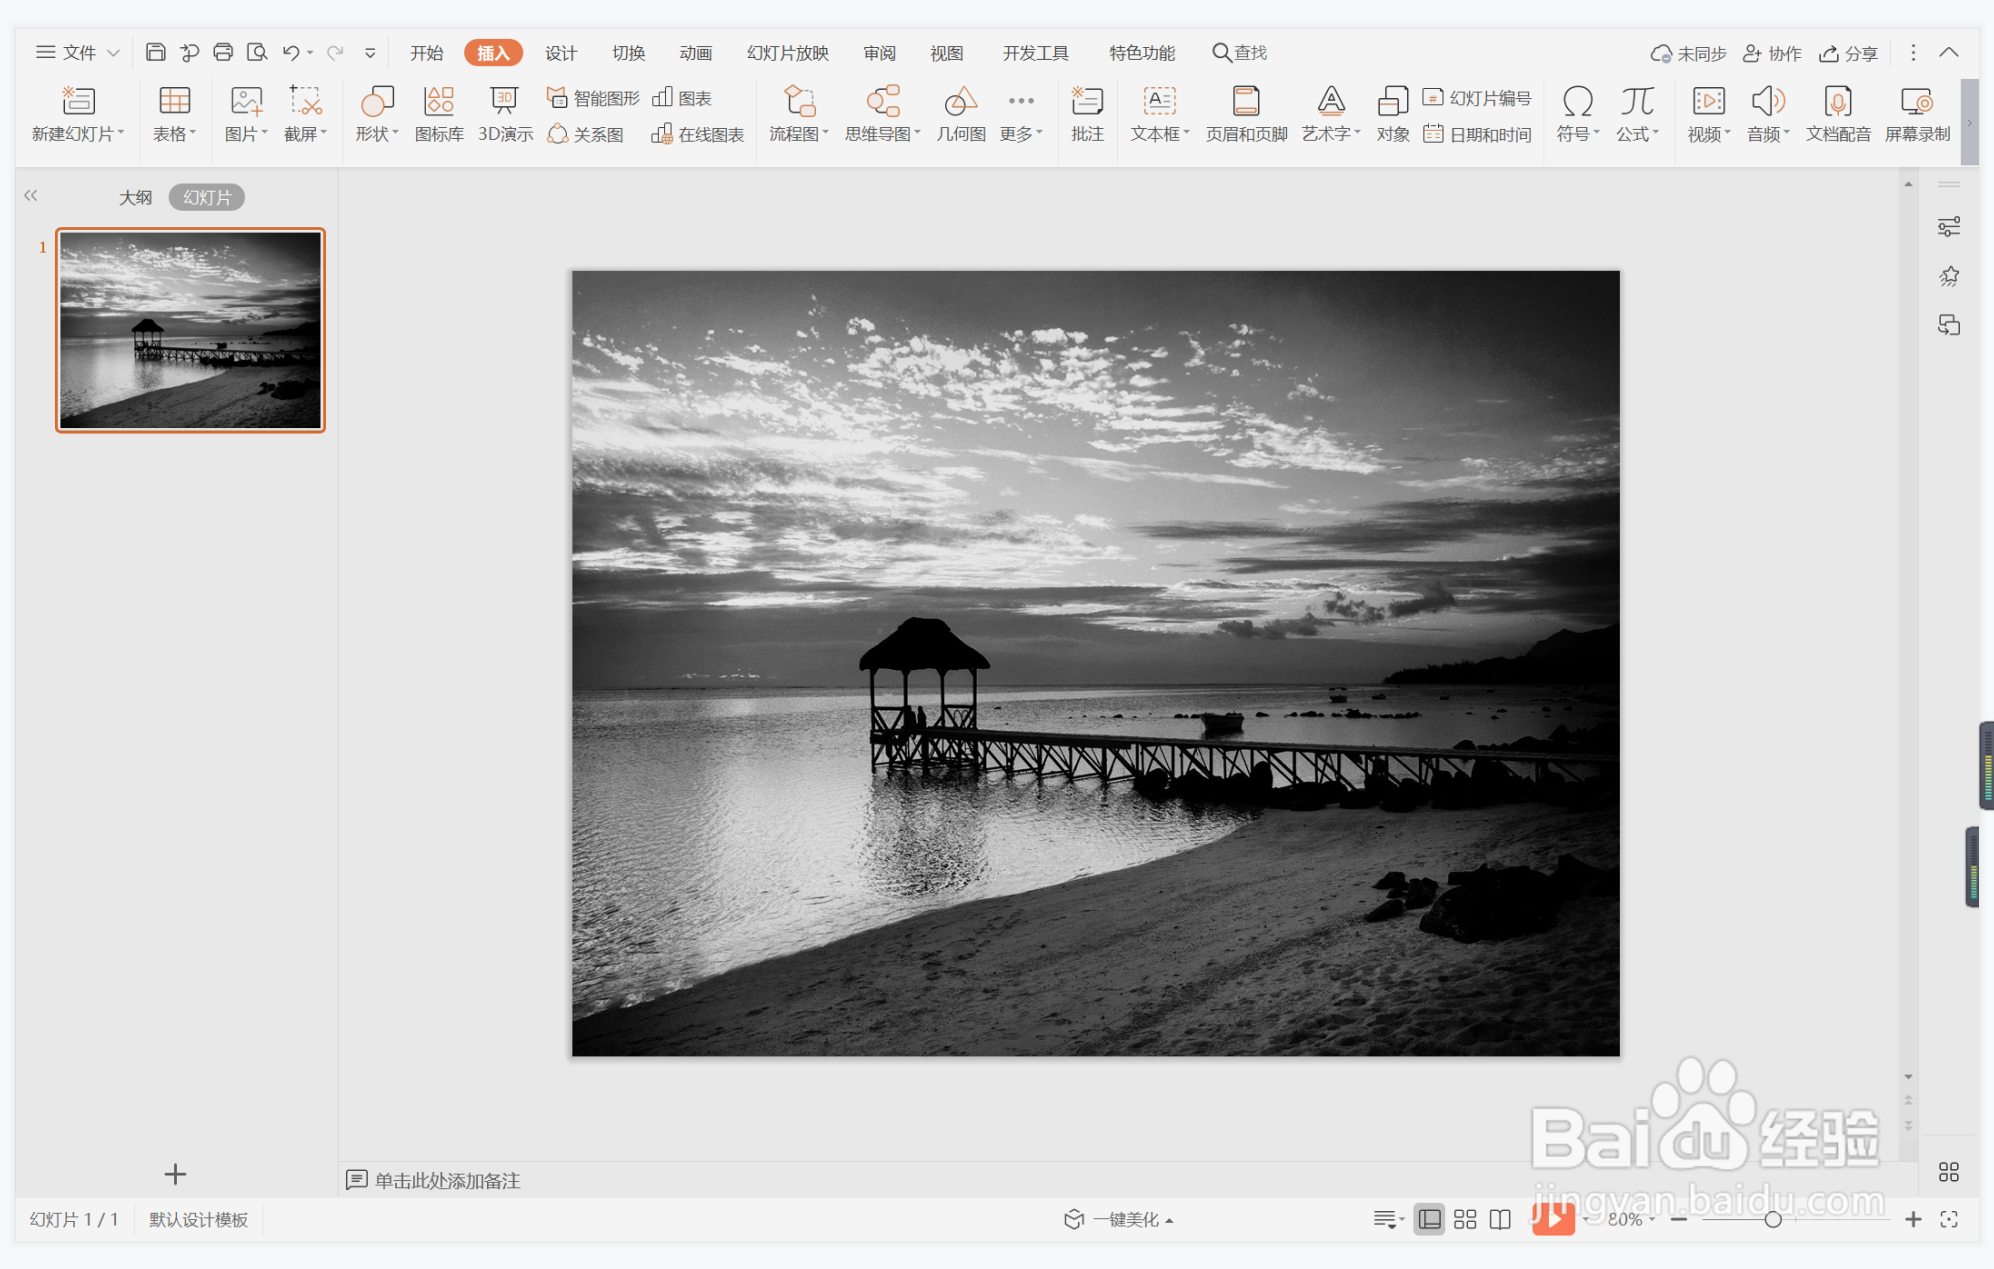This screenshot has width=1994, height=1269.
Task: Open the 文件 file menu
Action: [78, 52]
